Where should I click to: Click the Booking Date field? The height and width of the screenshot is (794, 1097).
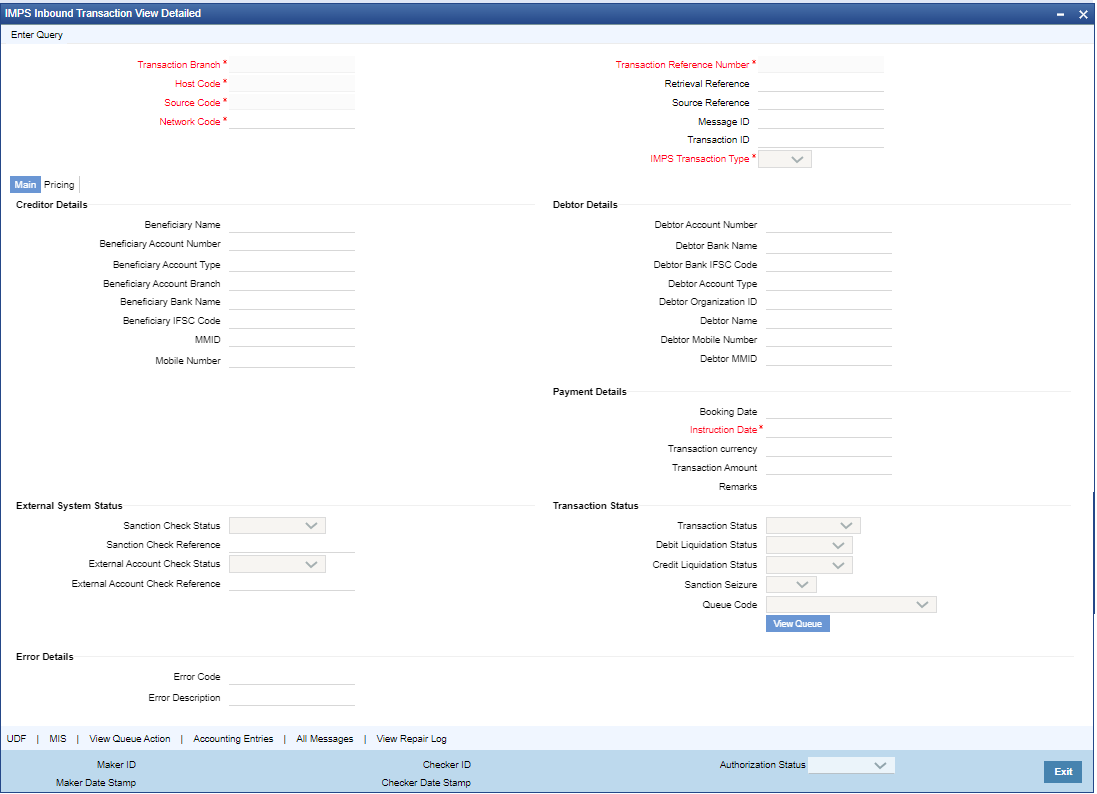click(x=829, y=411)
